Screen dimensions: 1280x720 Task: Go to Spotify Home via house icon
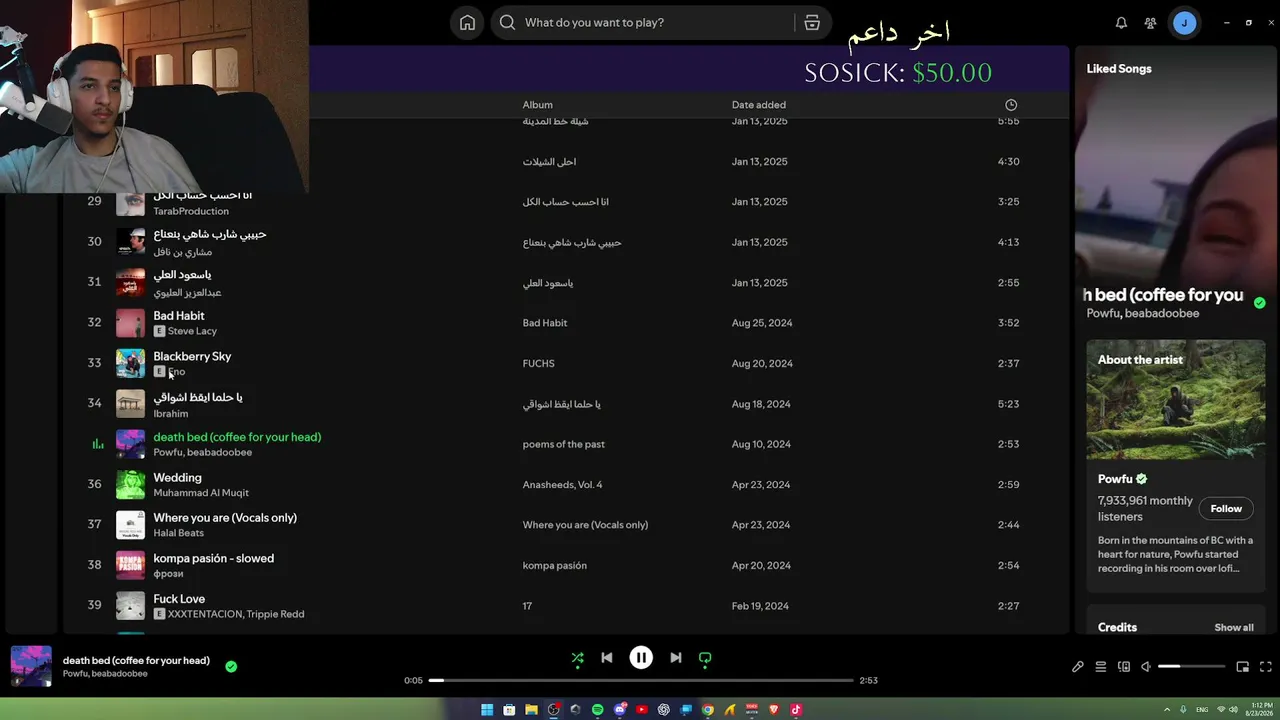coord(467,23)
